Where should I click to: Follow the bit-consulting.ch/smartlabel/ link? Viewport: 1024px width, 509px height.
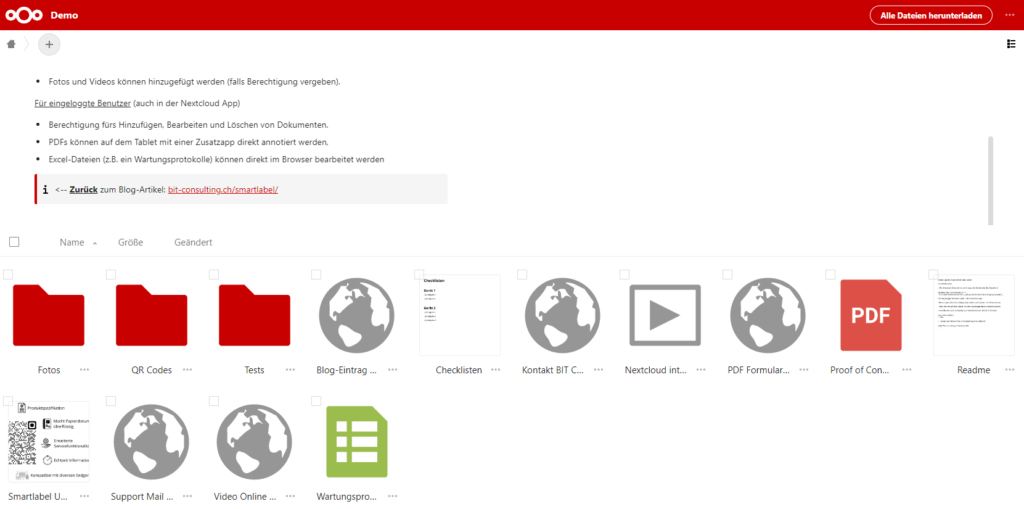pyautogui.click(x=222, y=189)
